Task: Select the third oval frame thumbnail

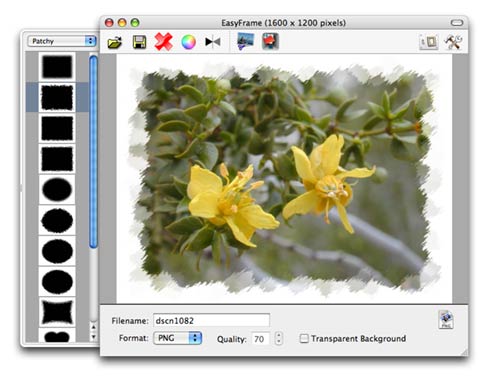Action: [57, 251]
